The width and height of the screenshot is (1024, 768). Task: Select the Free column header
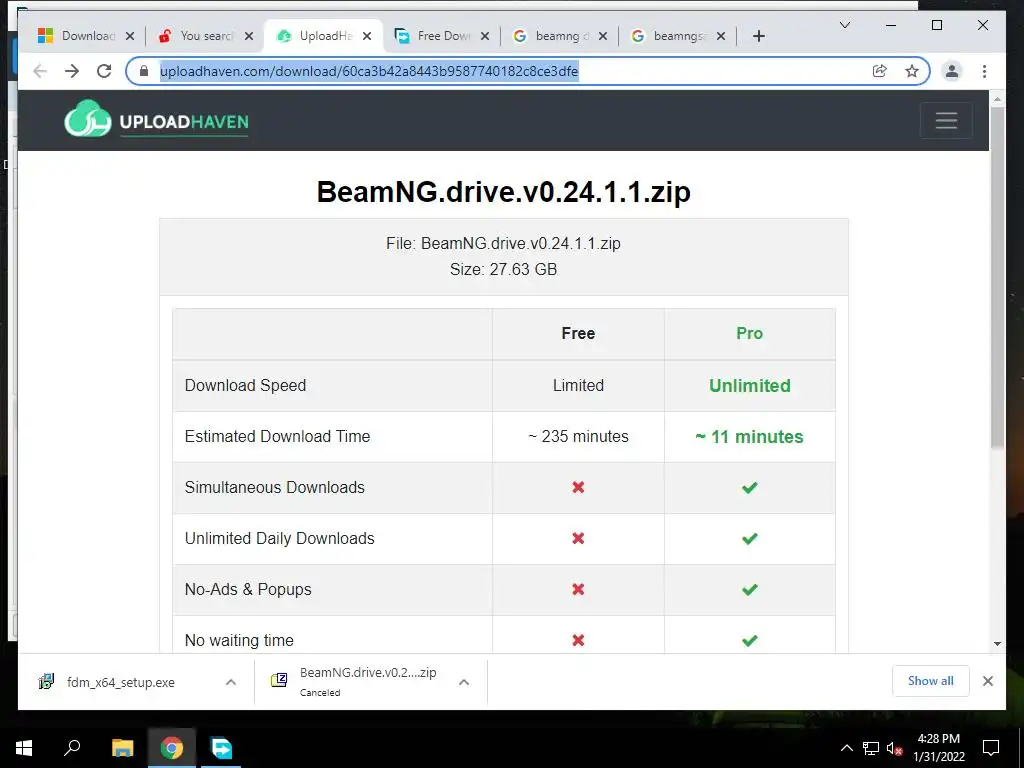[x=578, y=333]
